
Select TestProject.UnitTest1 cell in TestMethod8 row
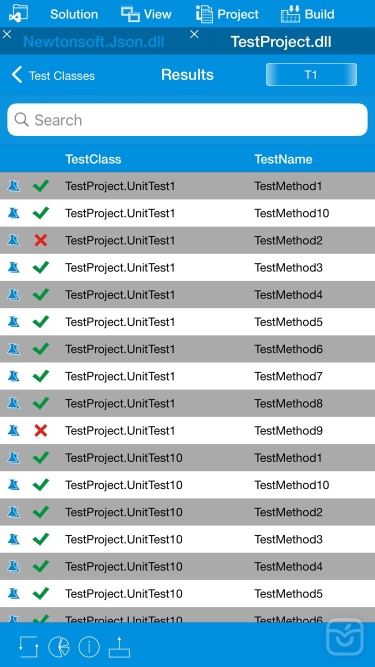[120, 403]
